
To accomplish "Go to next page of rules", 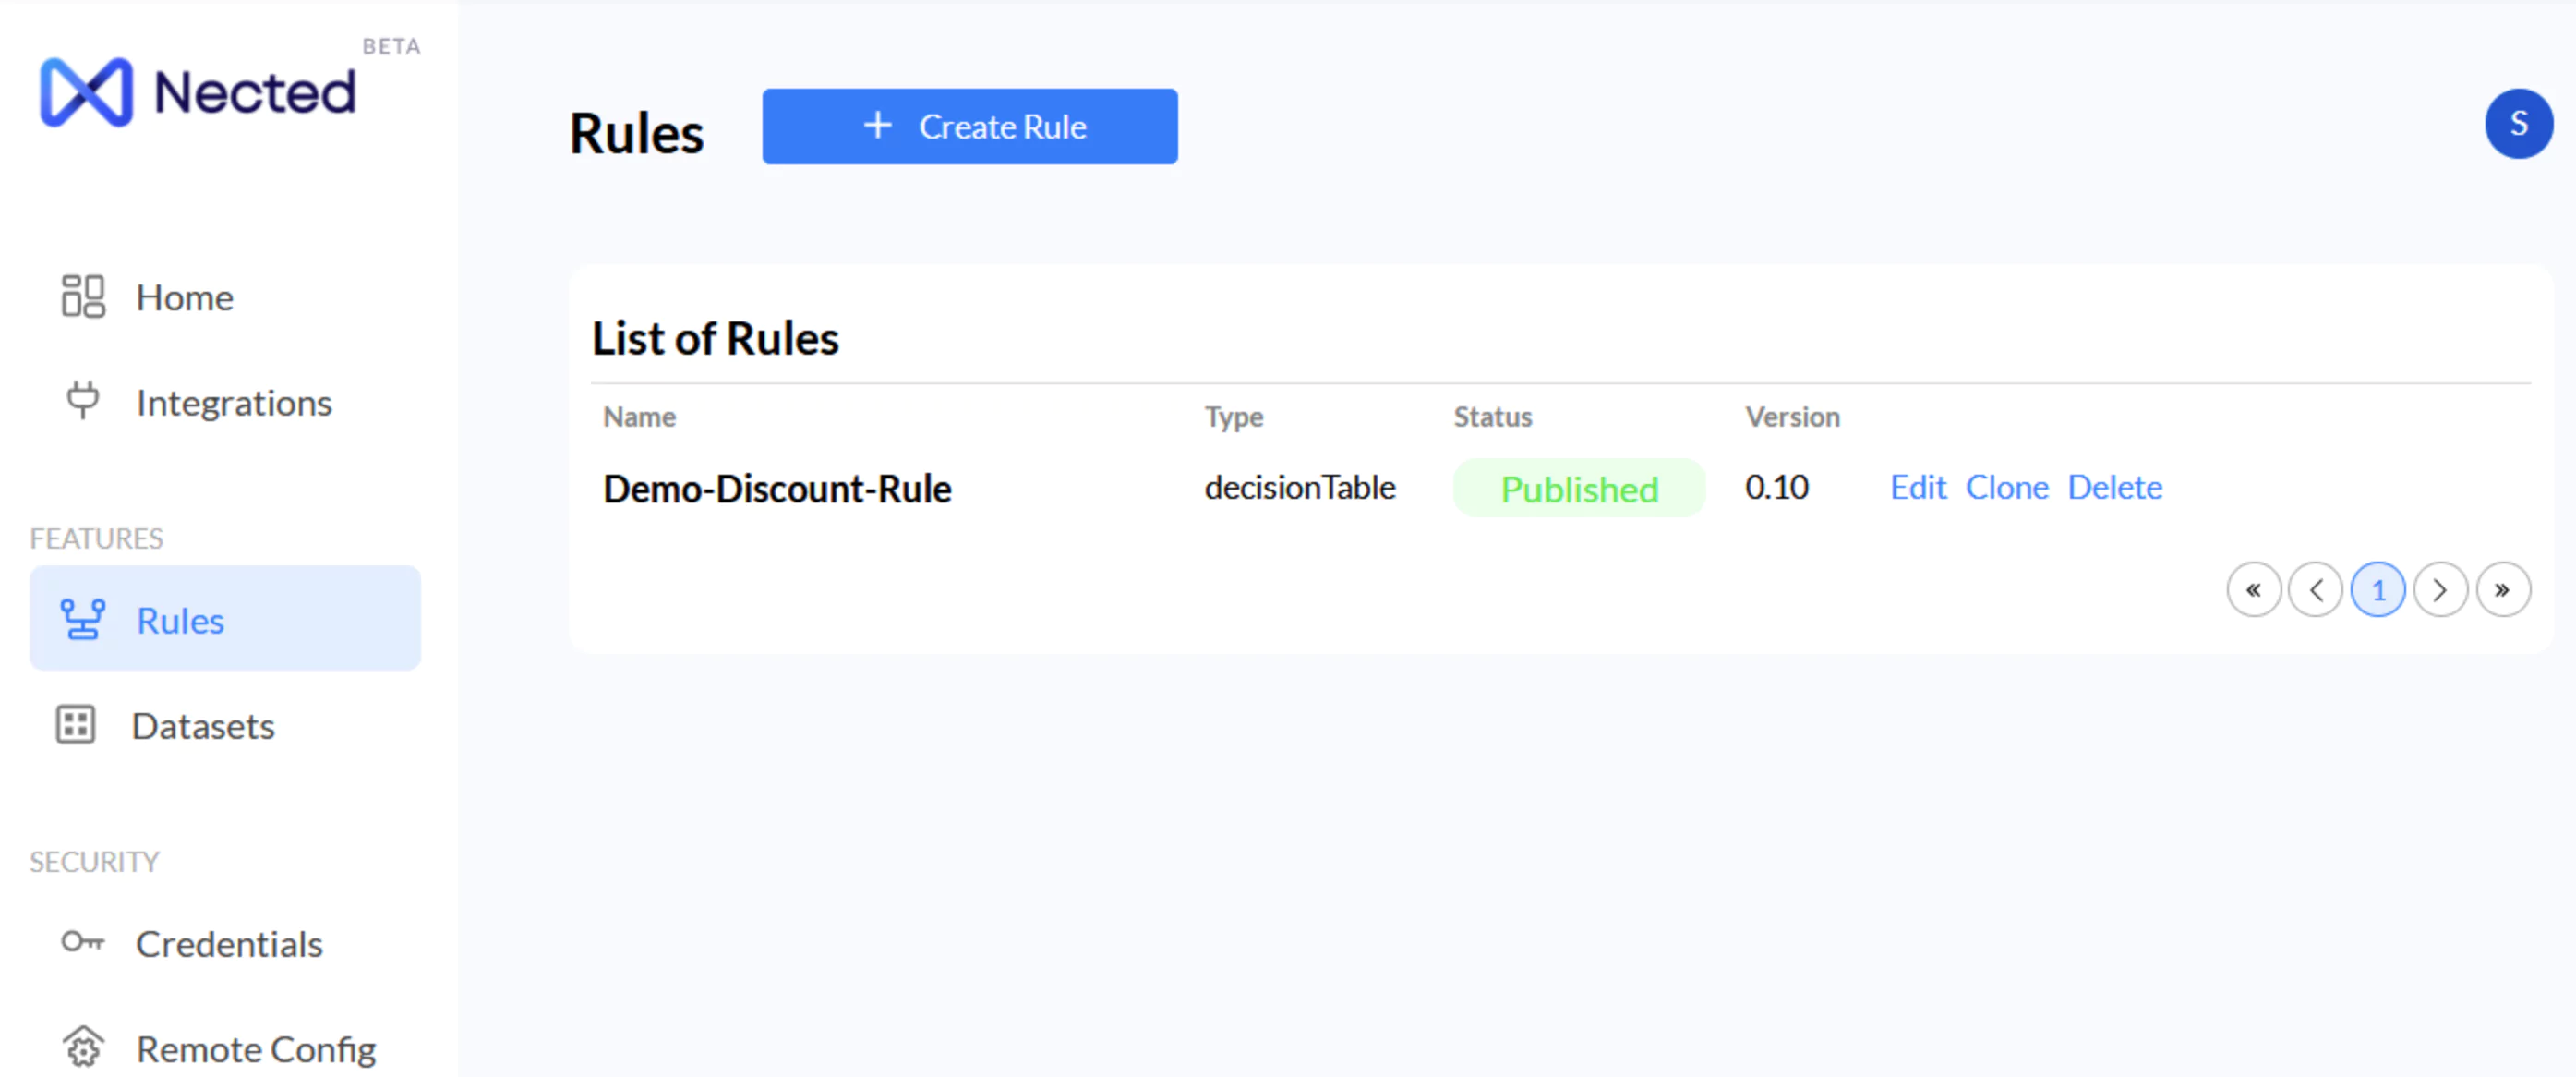I will point(2439,590).
